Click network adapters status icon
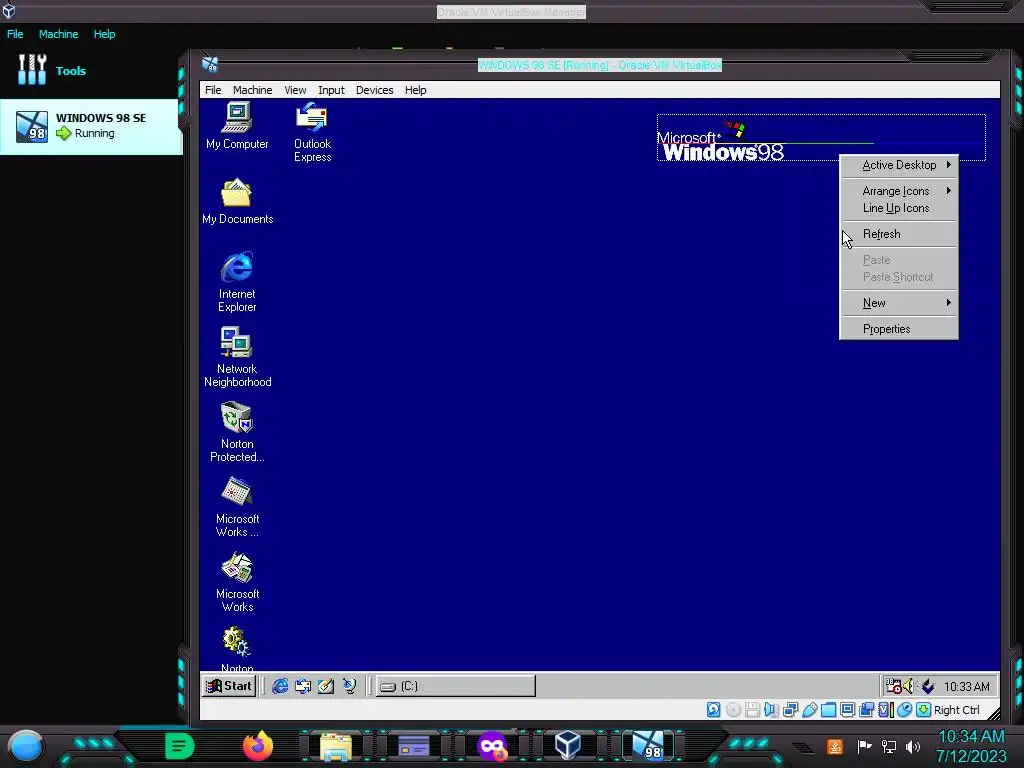This screenshot has width=1024, height=768. coord(790,710)
